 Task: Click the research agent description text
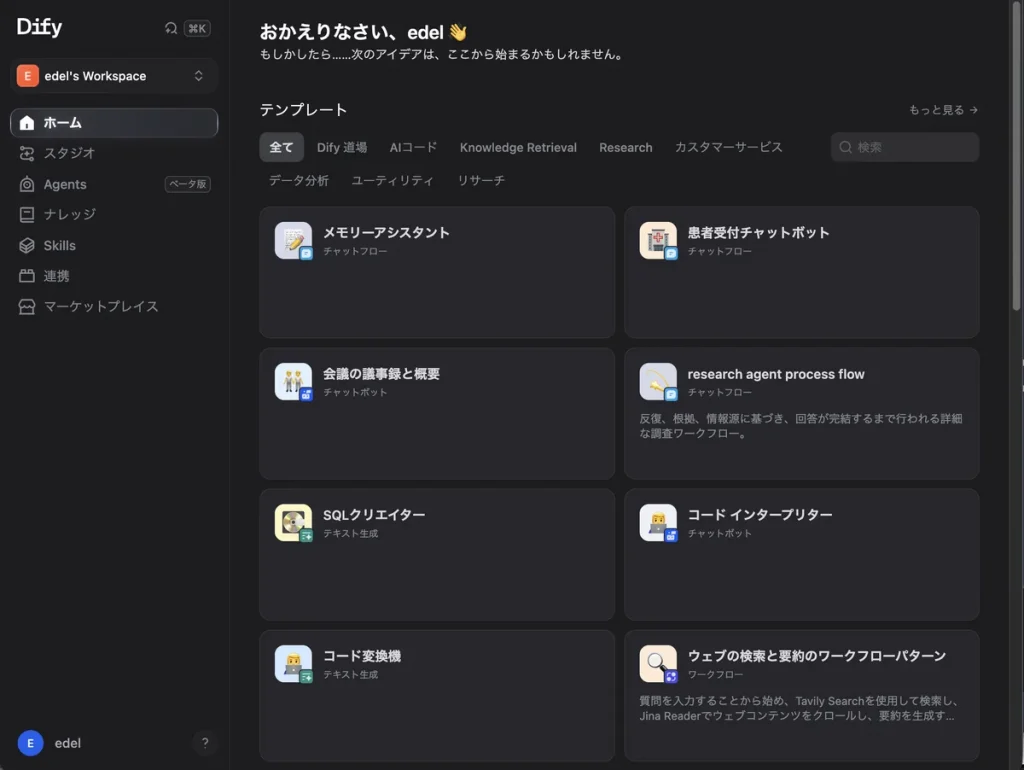click(801, 426)
